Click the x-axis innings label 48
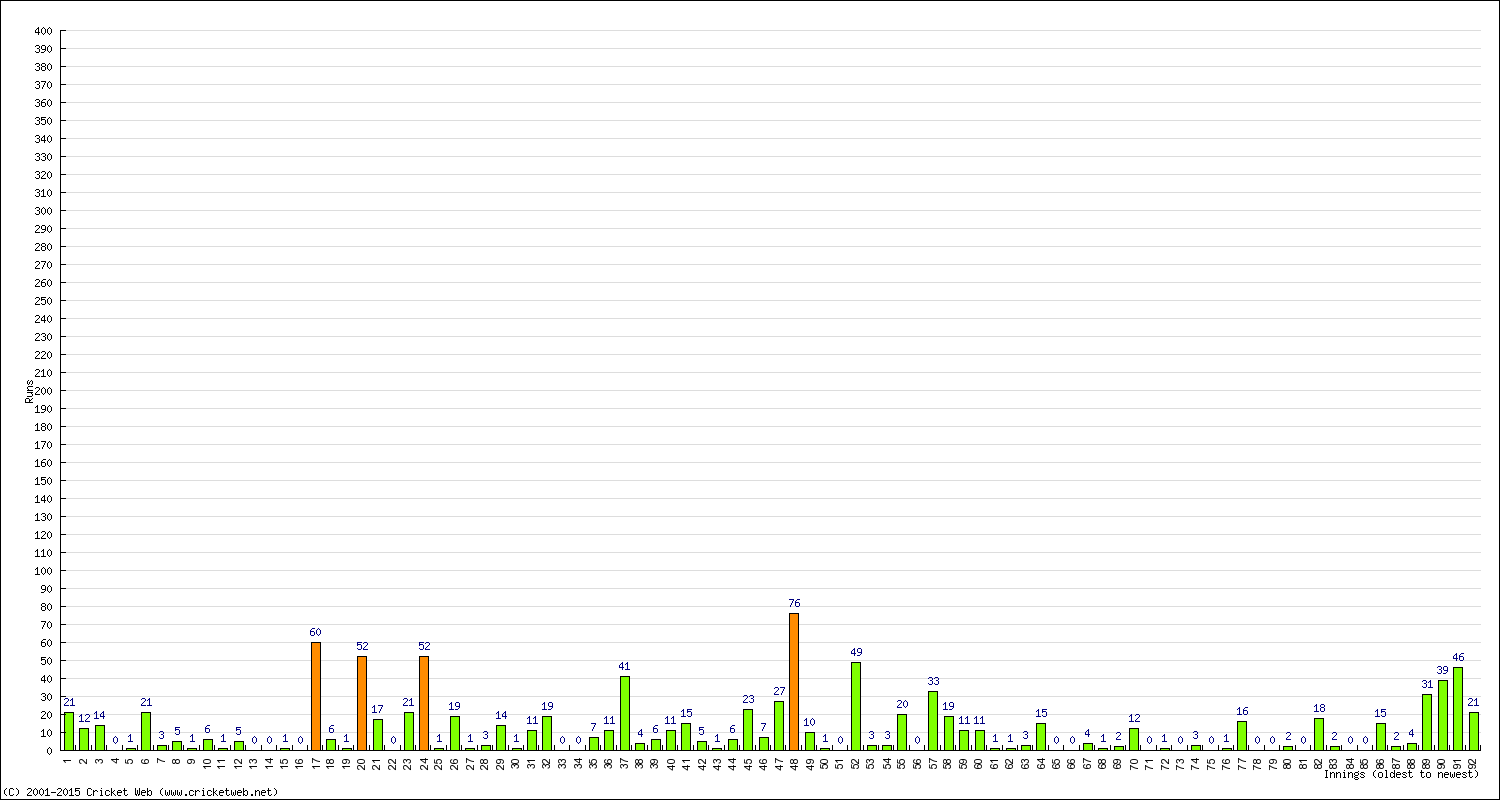The height and width of the screenshot is (800, 1500). click(794, 762)
